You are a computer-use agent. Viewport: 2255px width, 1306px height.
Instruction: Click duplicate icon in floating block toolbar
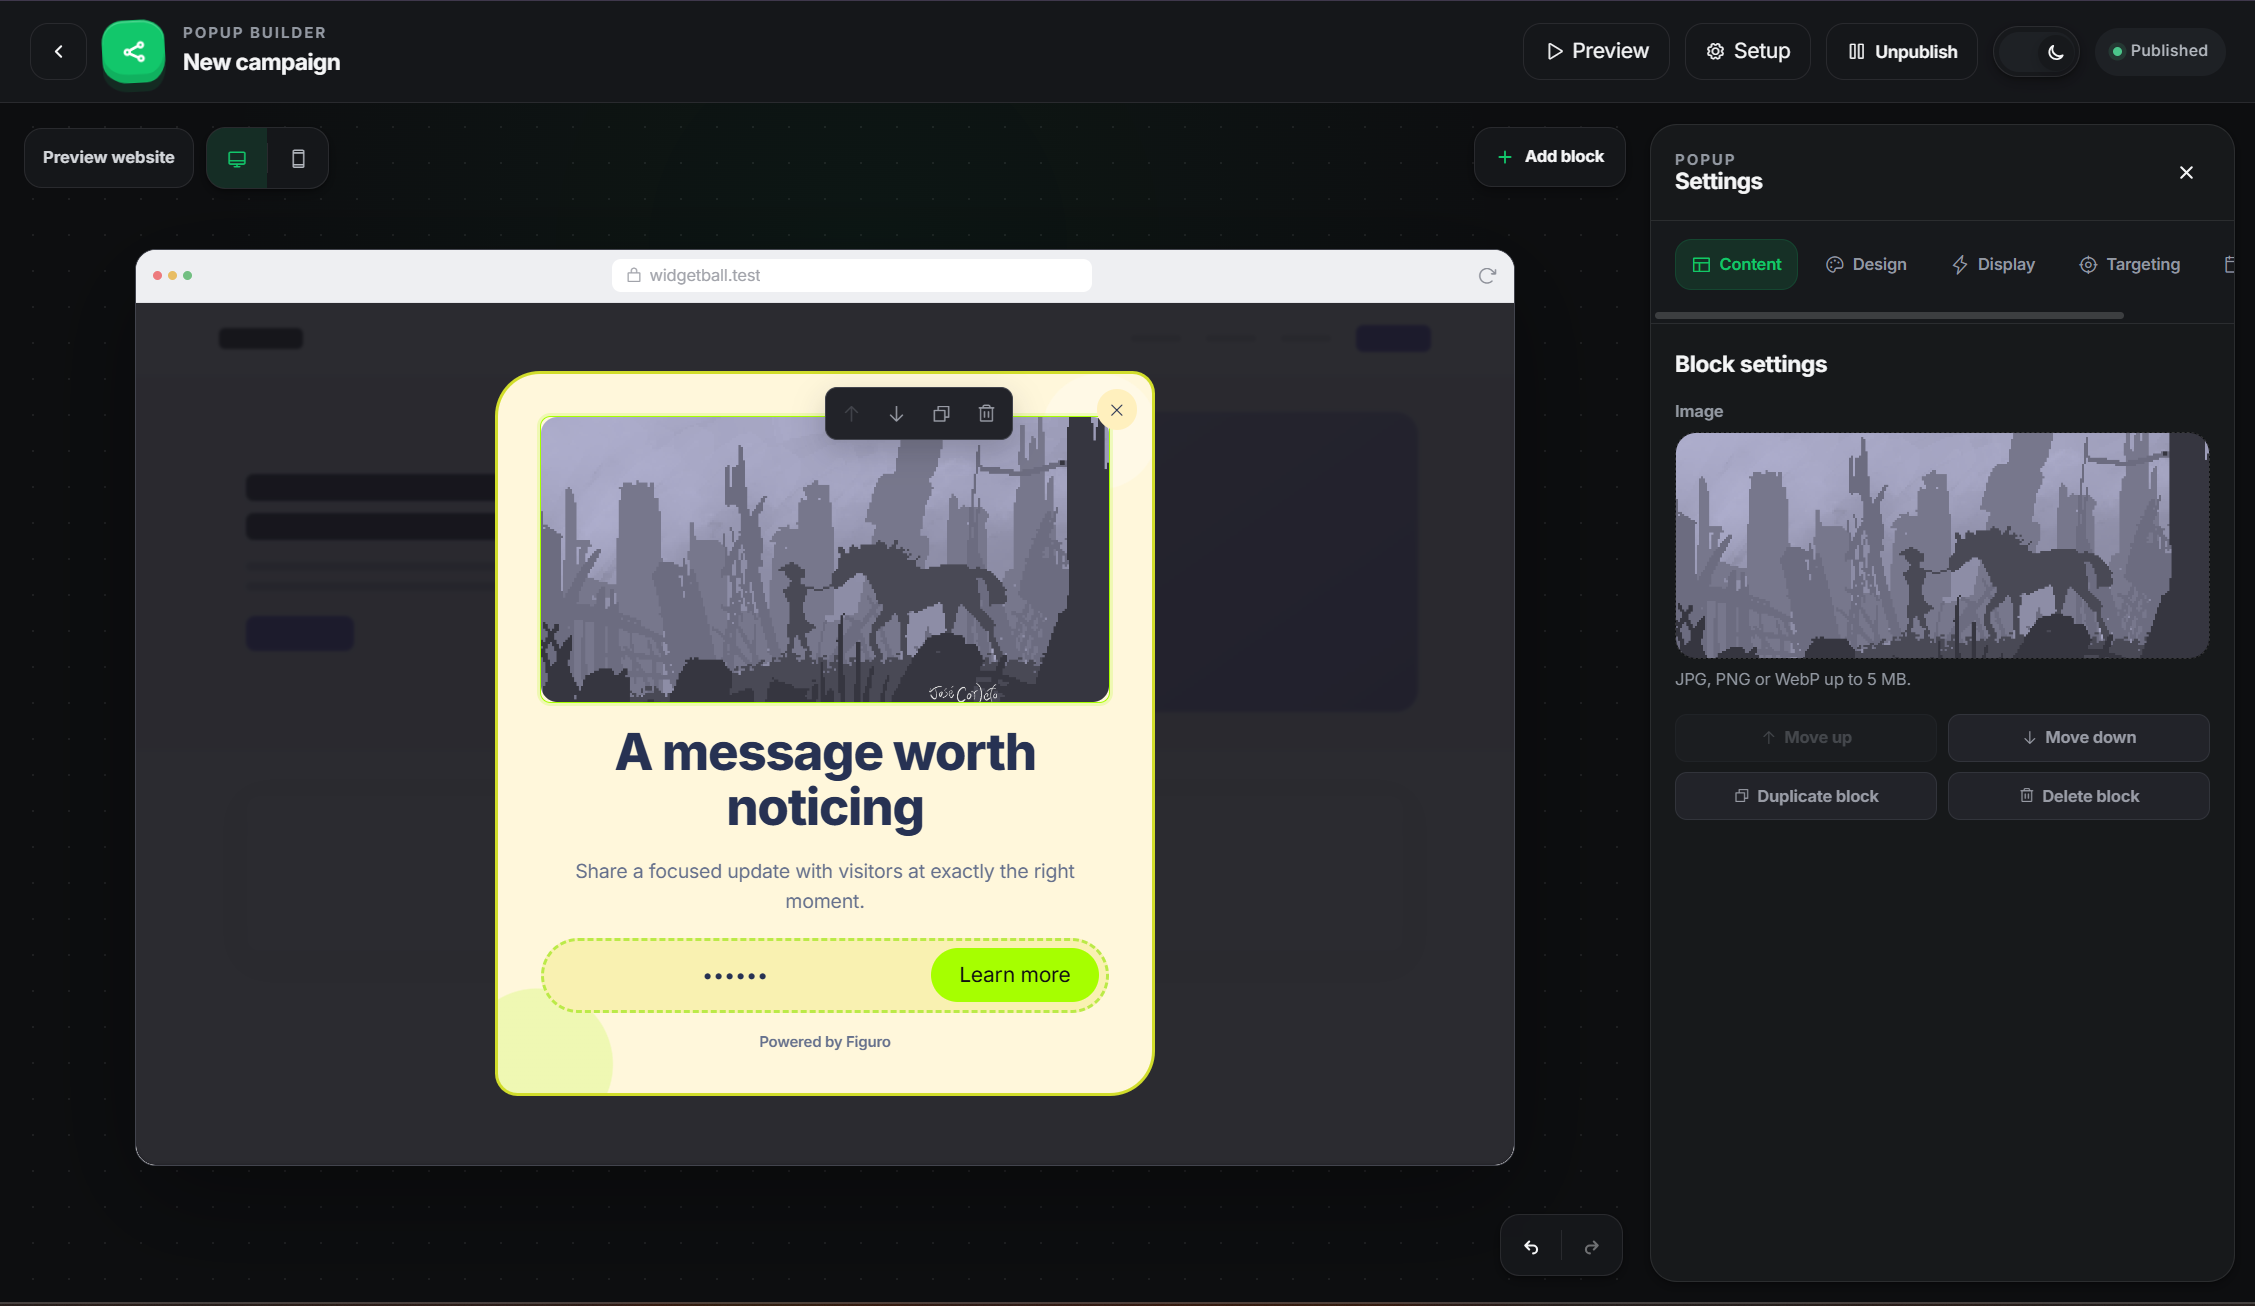(x=941, y=414)
